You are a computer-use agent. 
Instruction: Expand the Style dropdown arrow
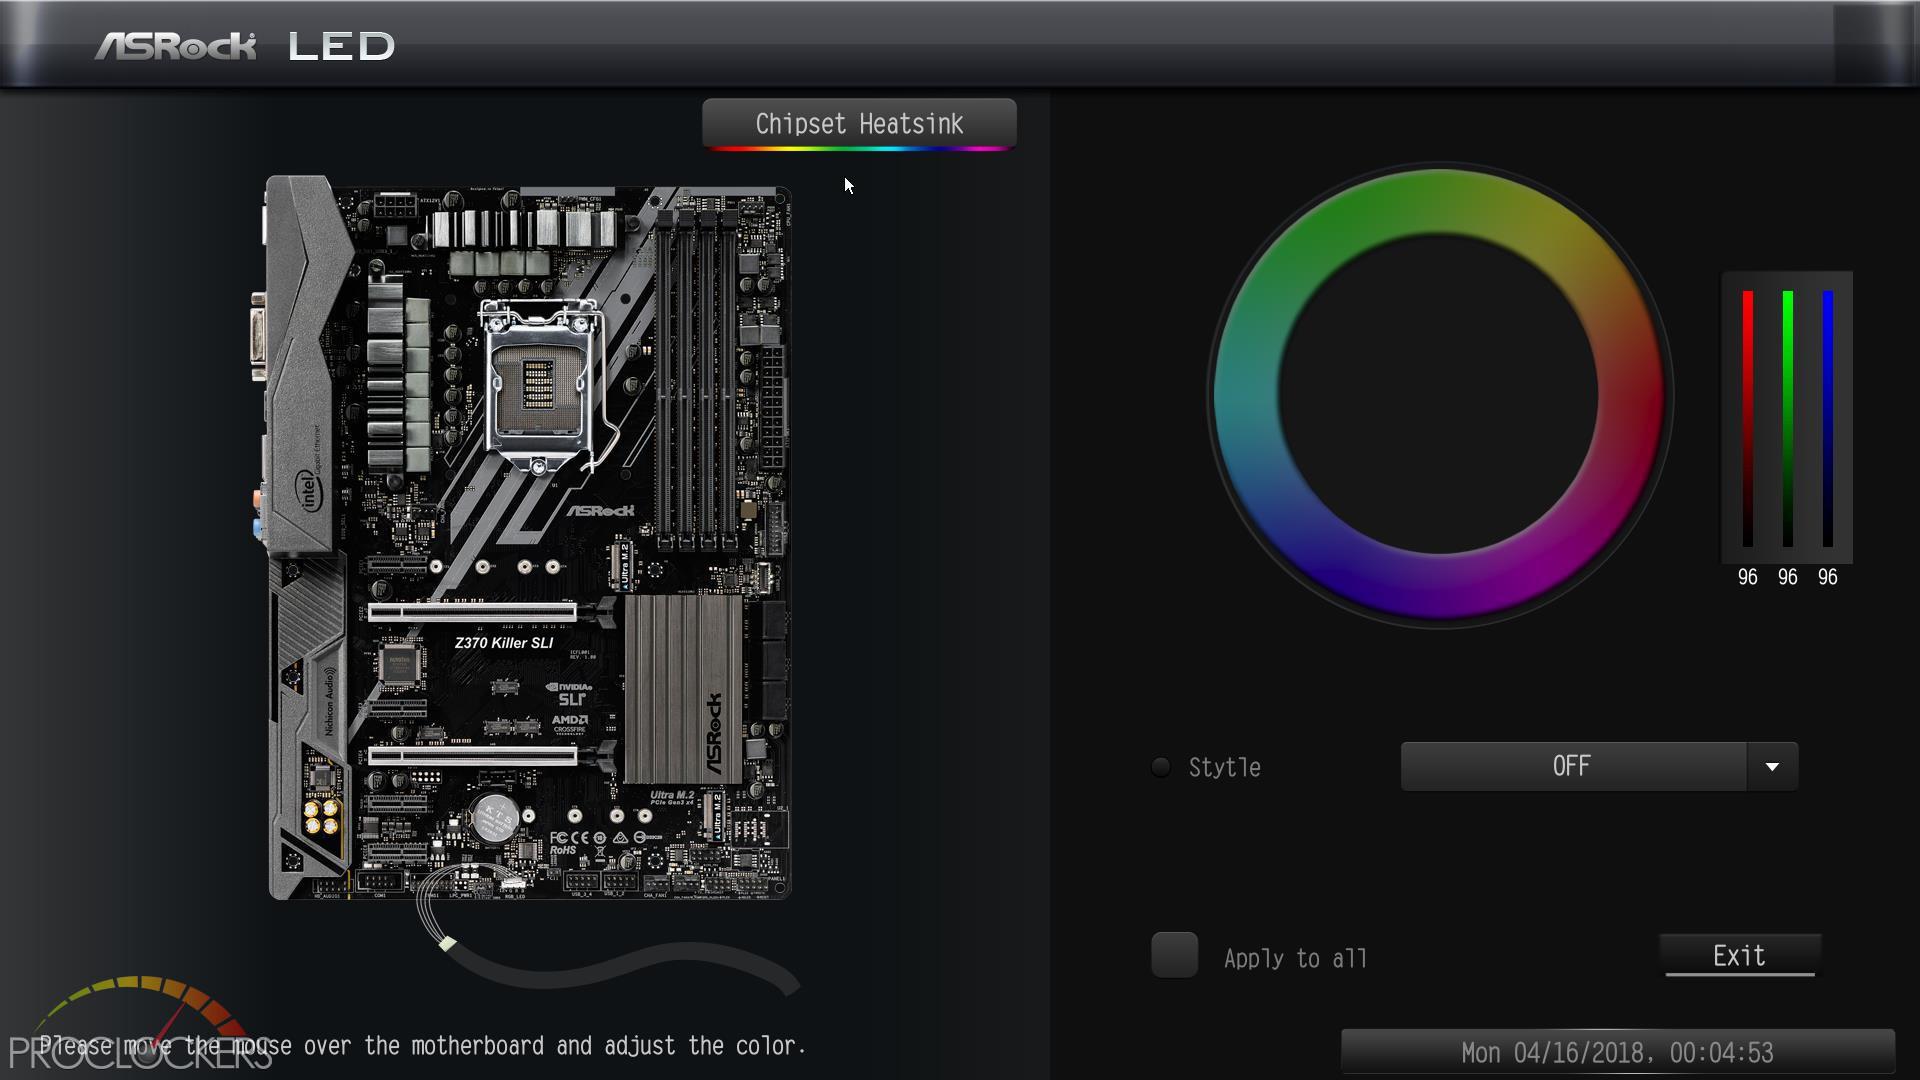(x=1772, y=766)
